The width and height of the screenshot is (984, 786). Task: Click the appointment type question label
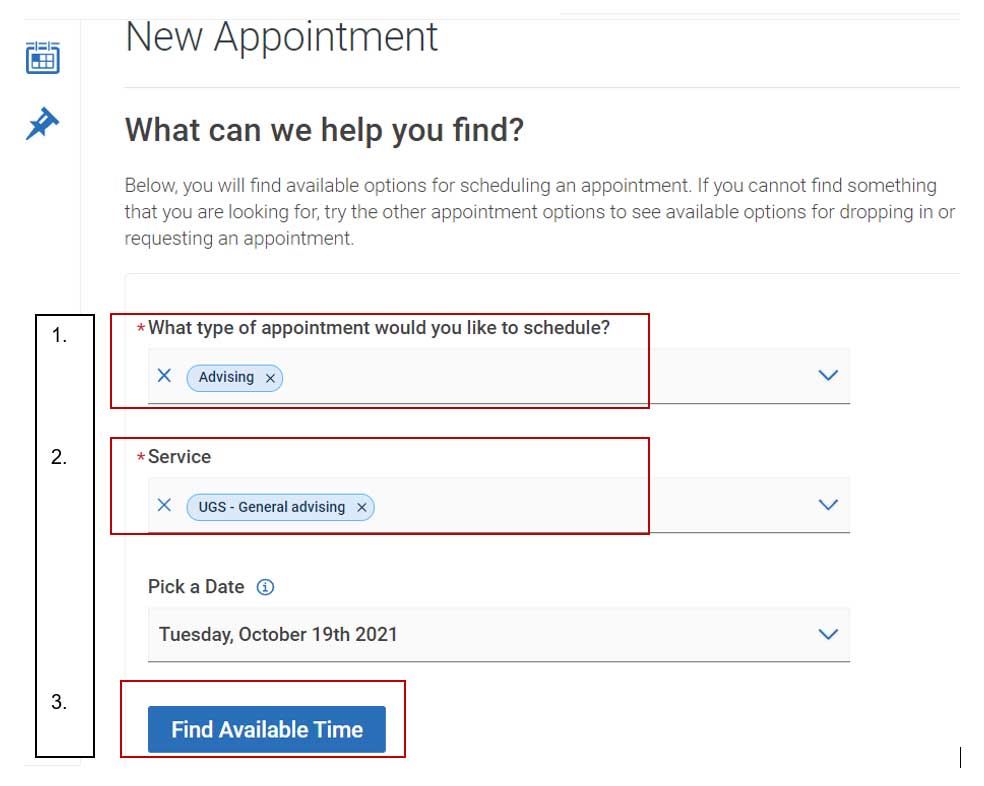pos(379,328)
